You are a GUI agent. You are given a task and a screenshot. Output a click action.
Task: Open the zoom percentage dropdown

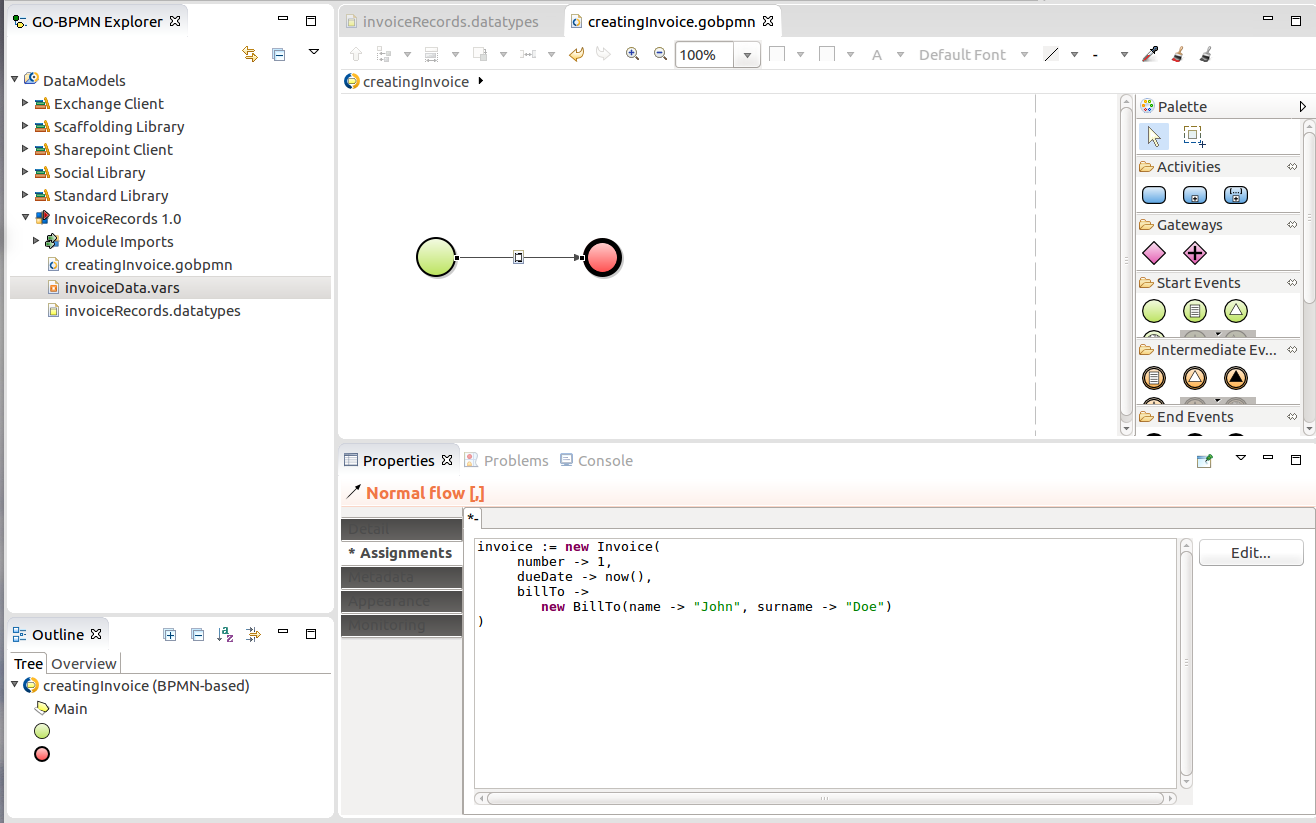coord(747,55)
